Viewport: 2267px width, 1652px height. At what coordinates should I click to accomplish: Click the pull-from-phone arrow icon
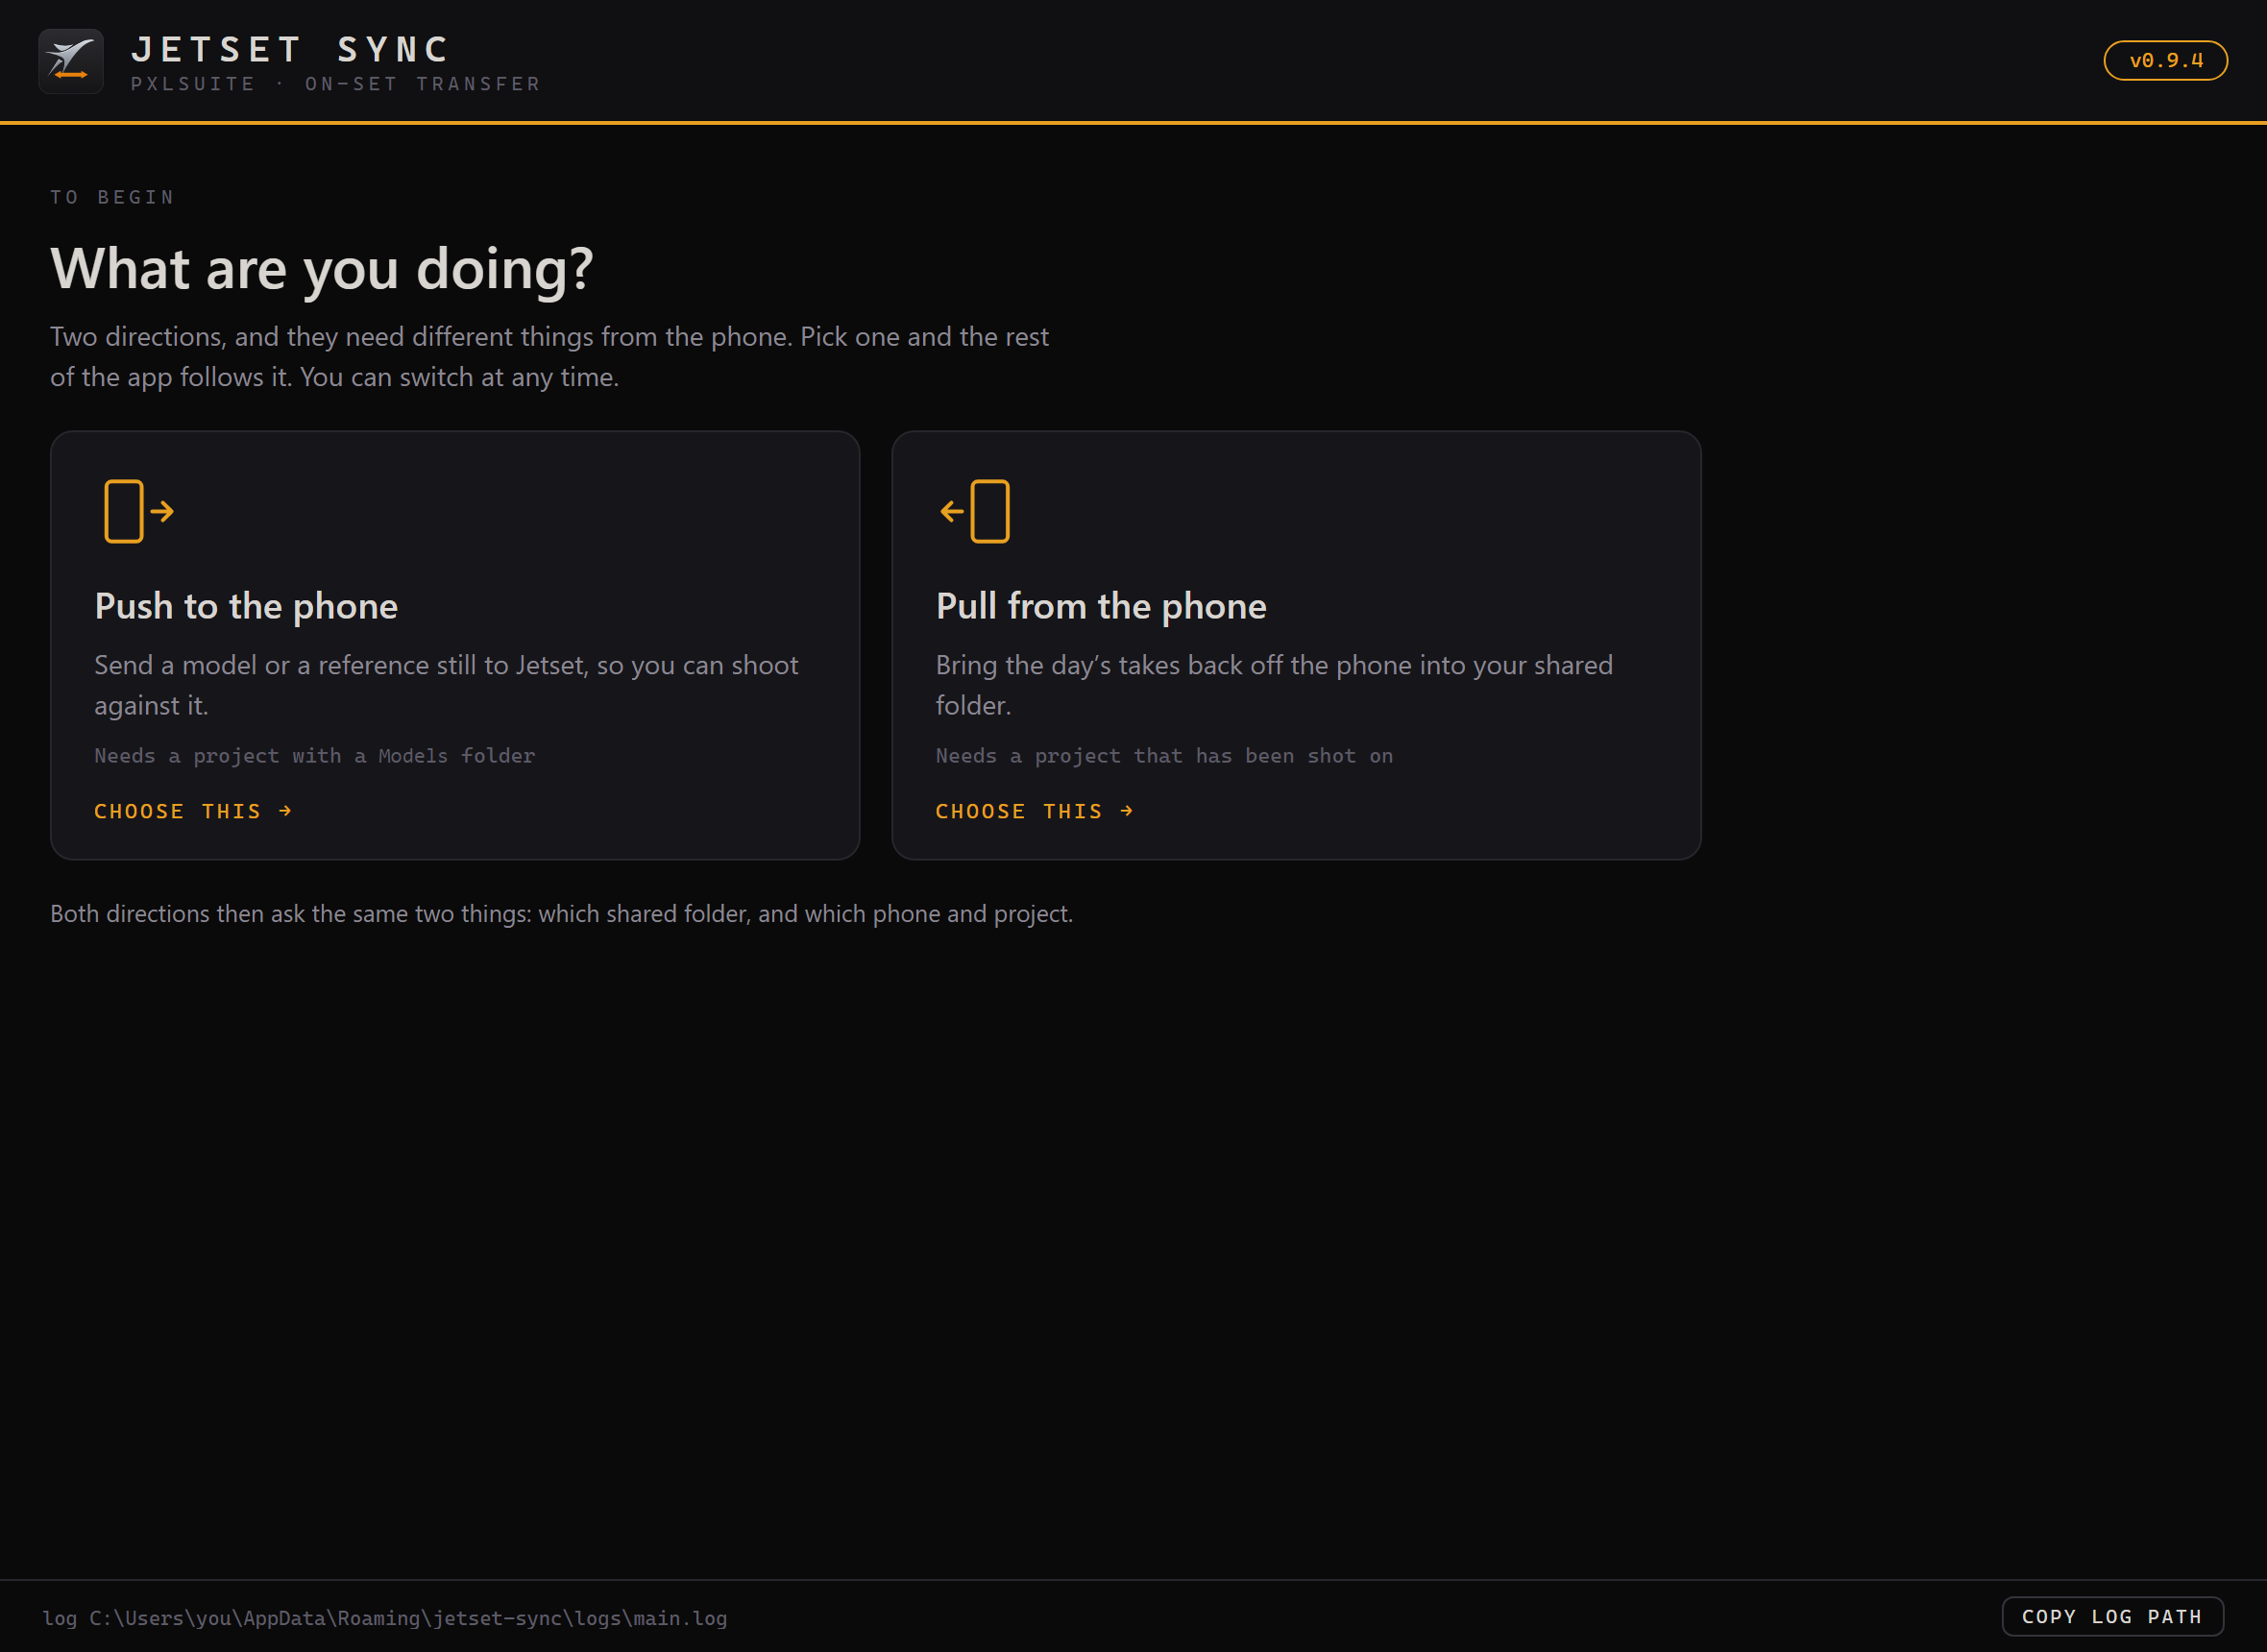pyautogui.click(x=975, y=511)
